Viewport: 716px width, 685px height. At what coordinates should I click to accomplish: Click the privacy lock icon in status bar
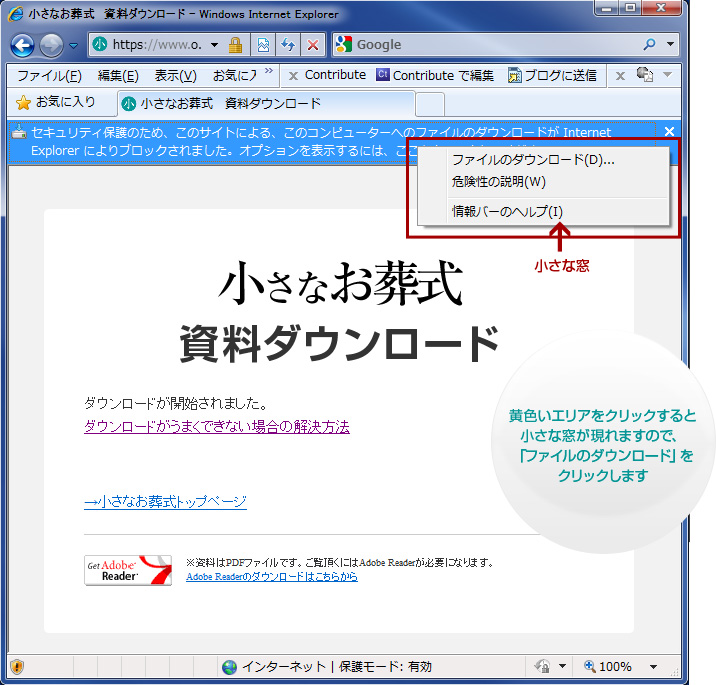click(x=542, y=667)
